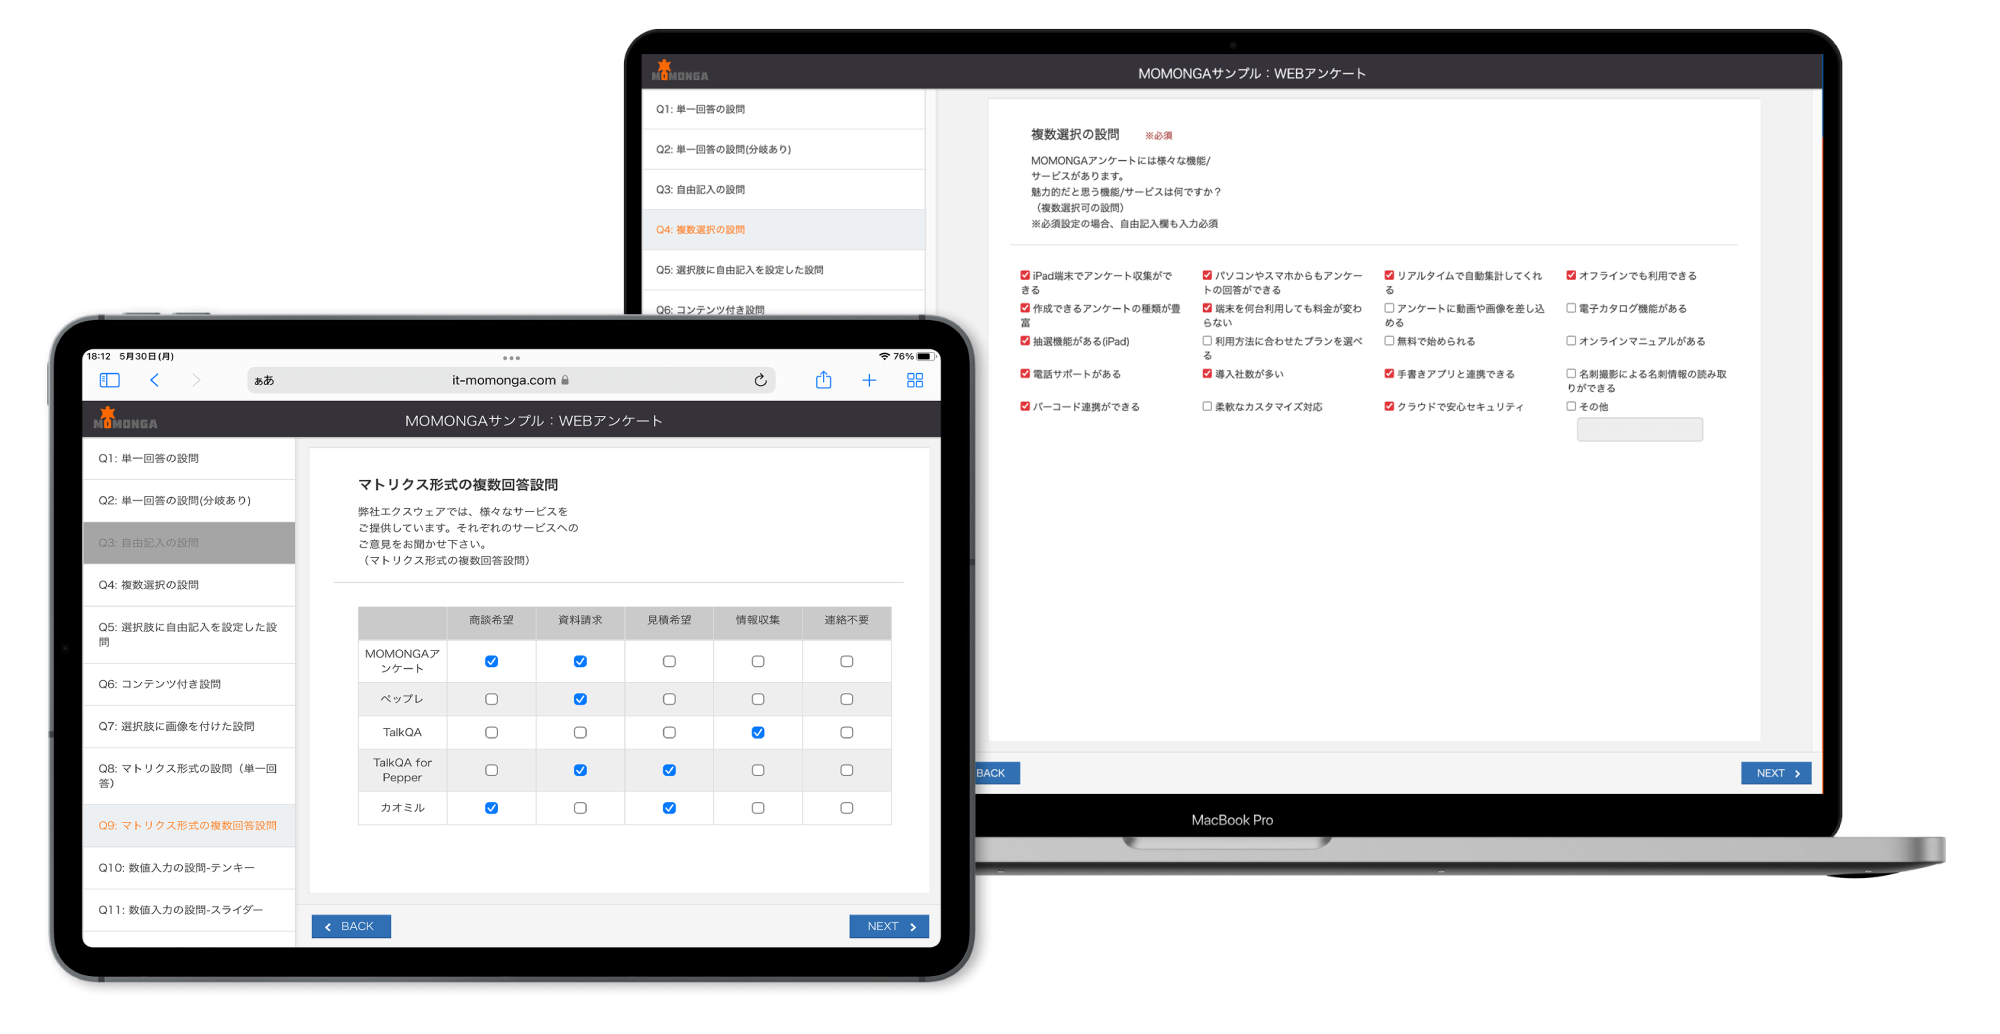Check オンラインマニュアルがある on MacBook
Viewport: 2000px width, 1034px height.
1571,341
